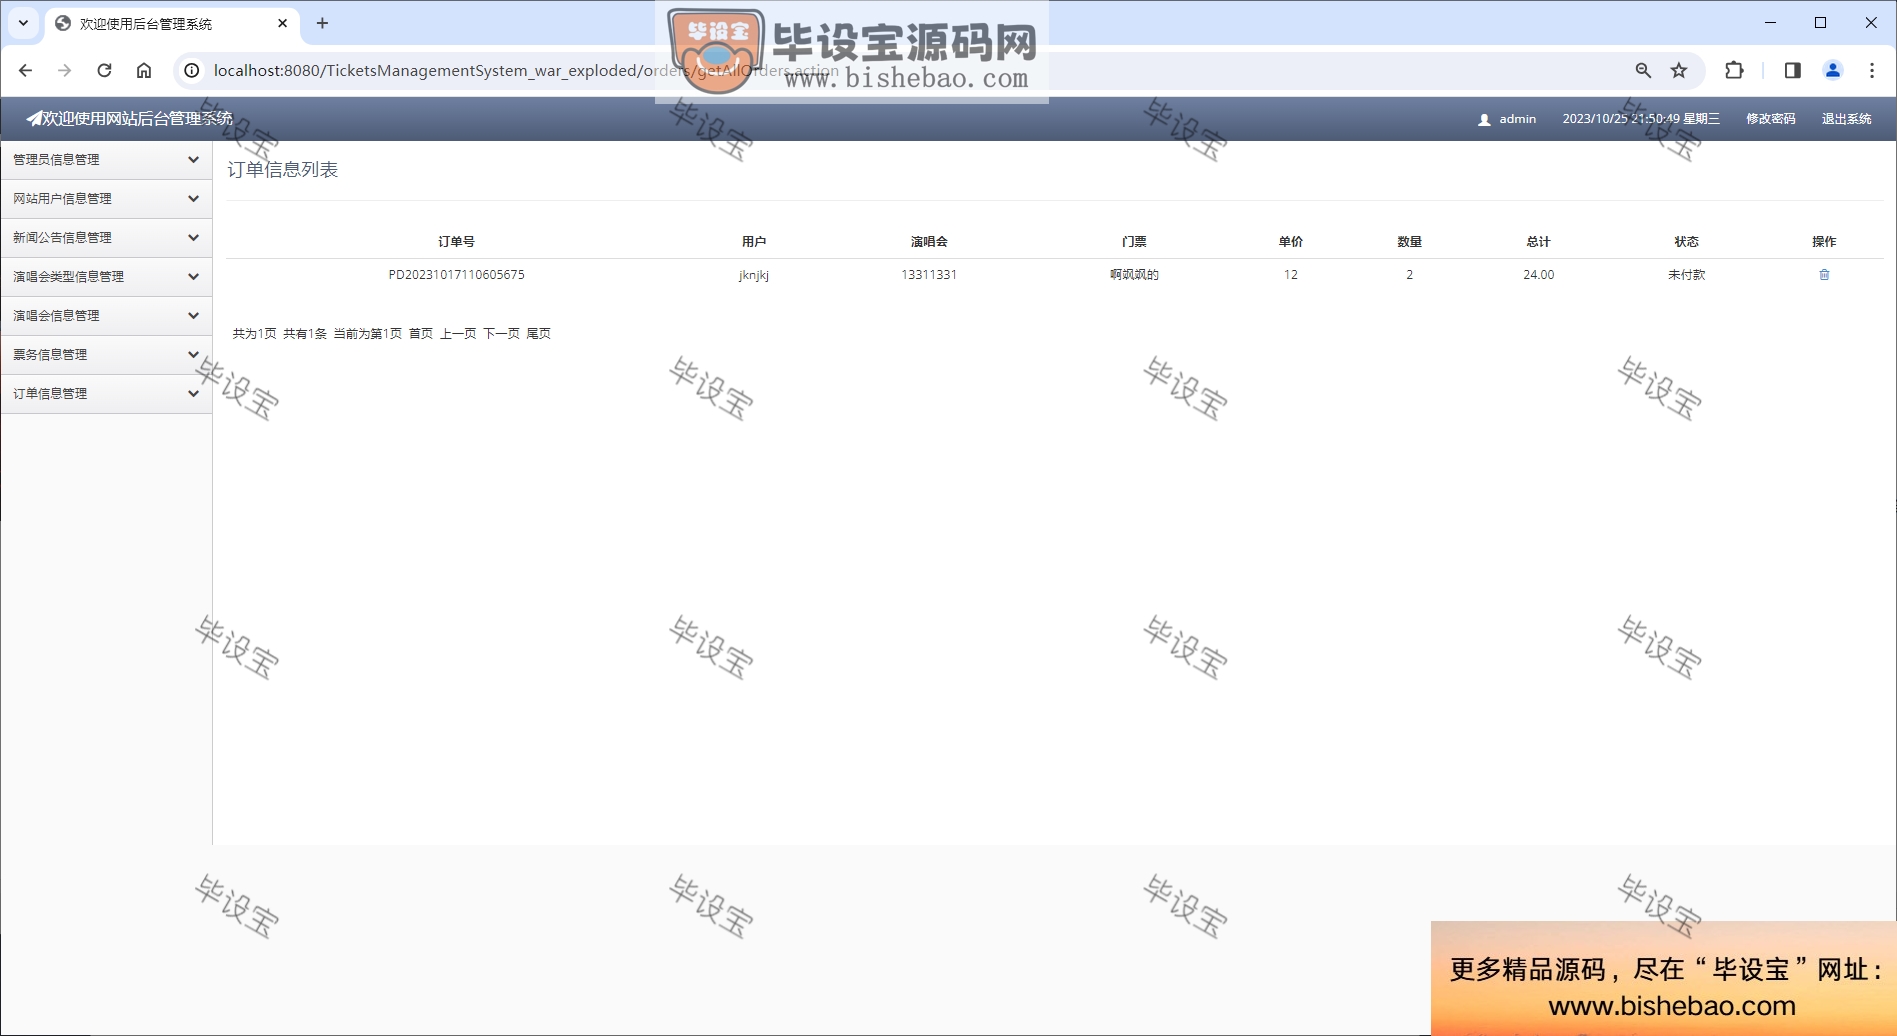Delete order PD20231017110605675 with trash icon
Image resolution: width=1897 pixels, height=1036 pixels.
pyautogui.click(x=1824, y=275)
